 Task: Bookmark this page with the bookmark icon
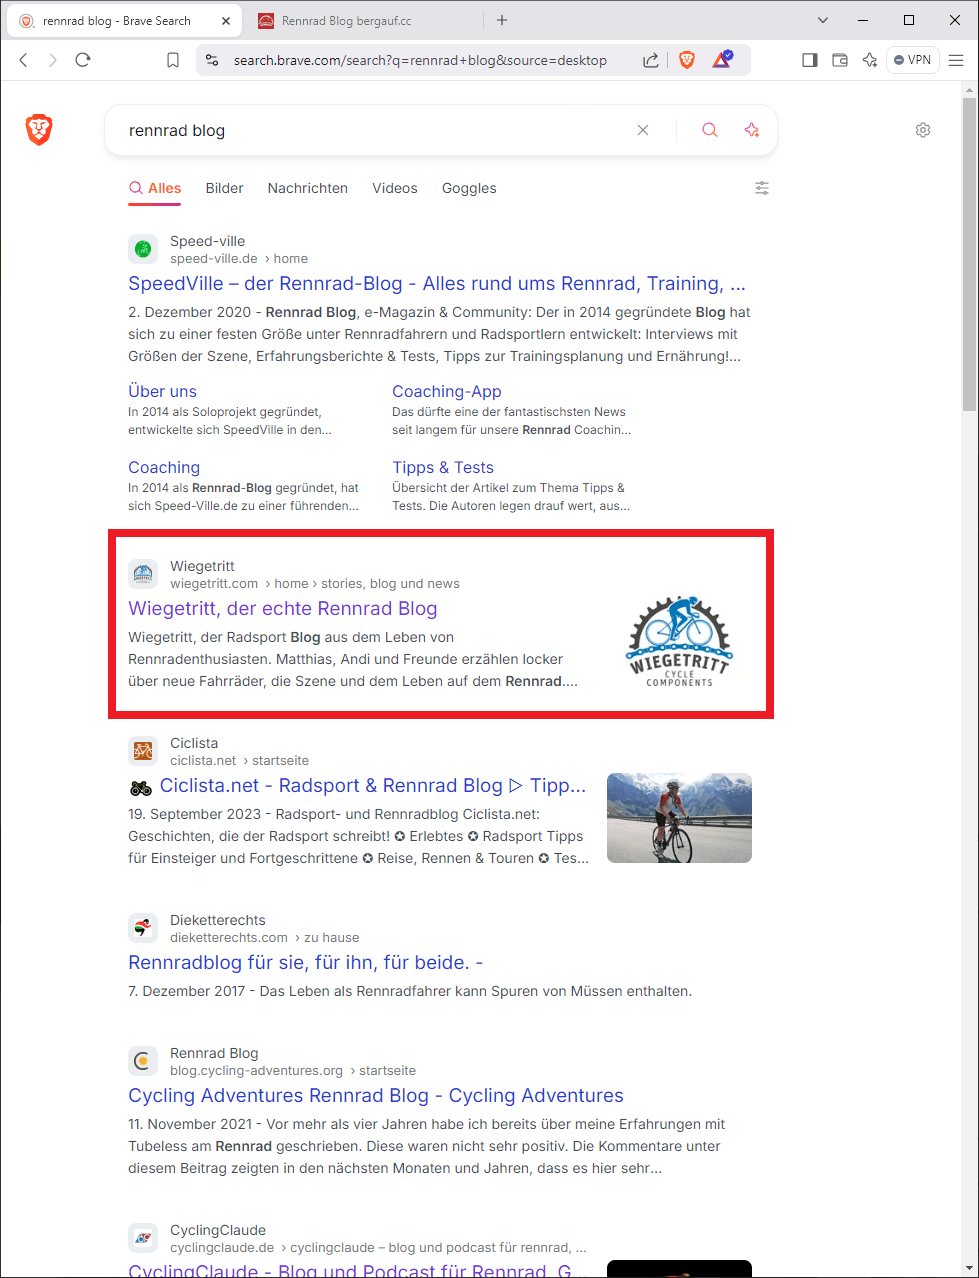tap(173, 60)
